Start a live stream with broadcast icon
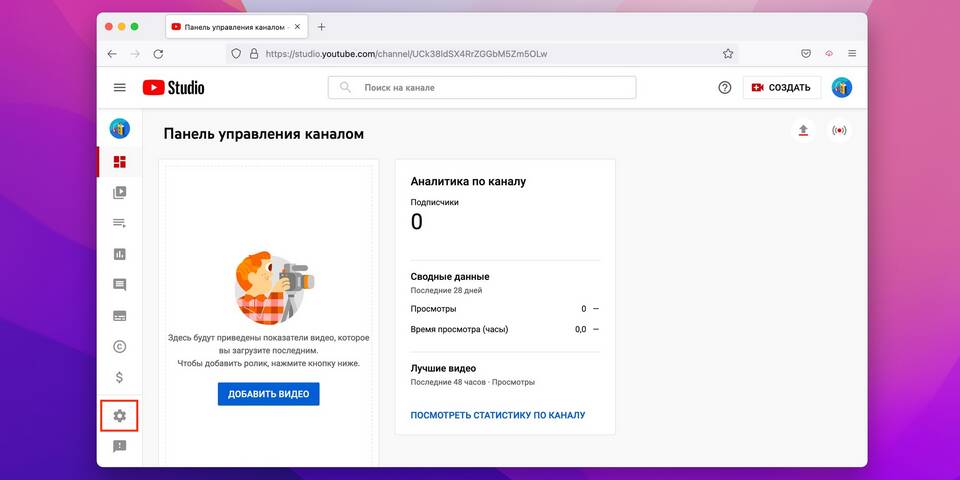Screen dimensions: 960x480 point(839,130)
